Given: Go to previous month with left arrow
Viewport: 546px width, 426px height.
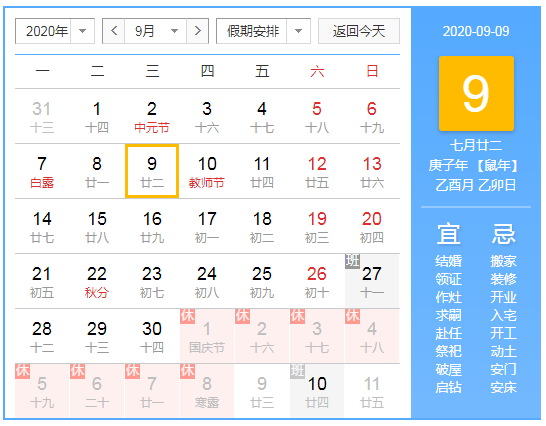Looking at the screenshot, I should pos(114,31).
